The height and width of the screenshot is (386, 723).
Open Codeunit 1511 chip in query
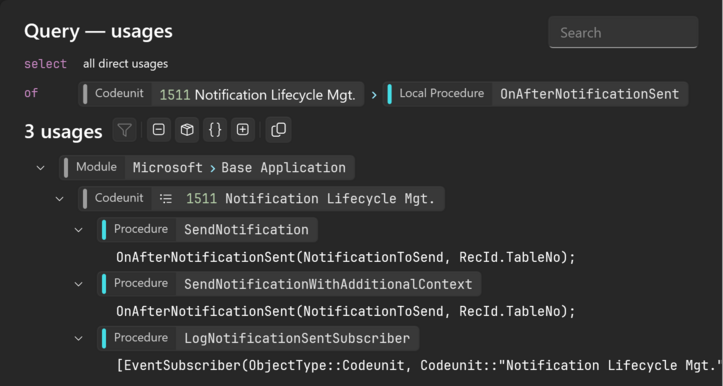(x=221, y=94)
